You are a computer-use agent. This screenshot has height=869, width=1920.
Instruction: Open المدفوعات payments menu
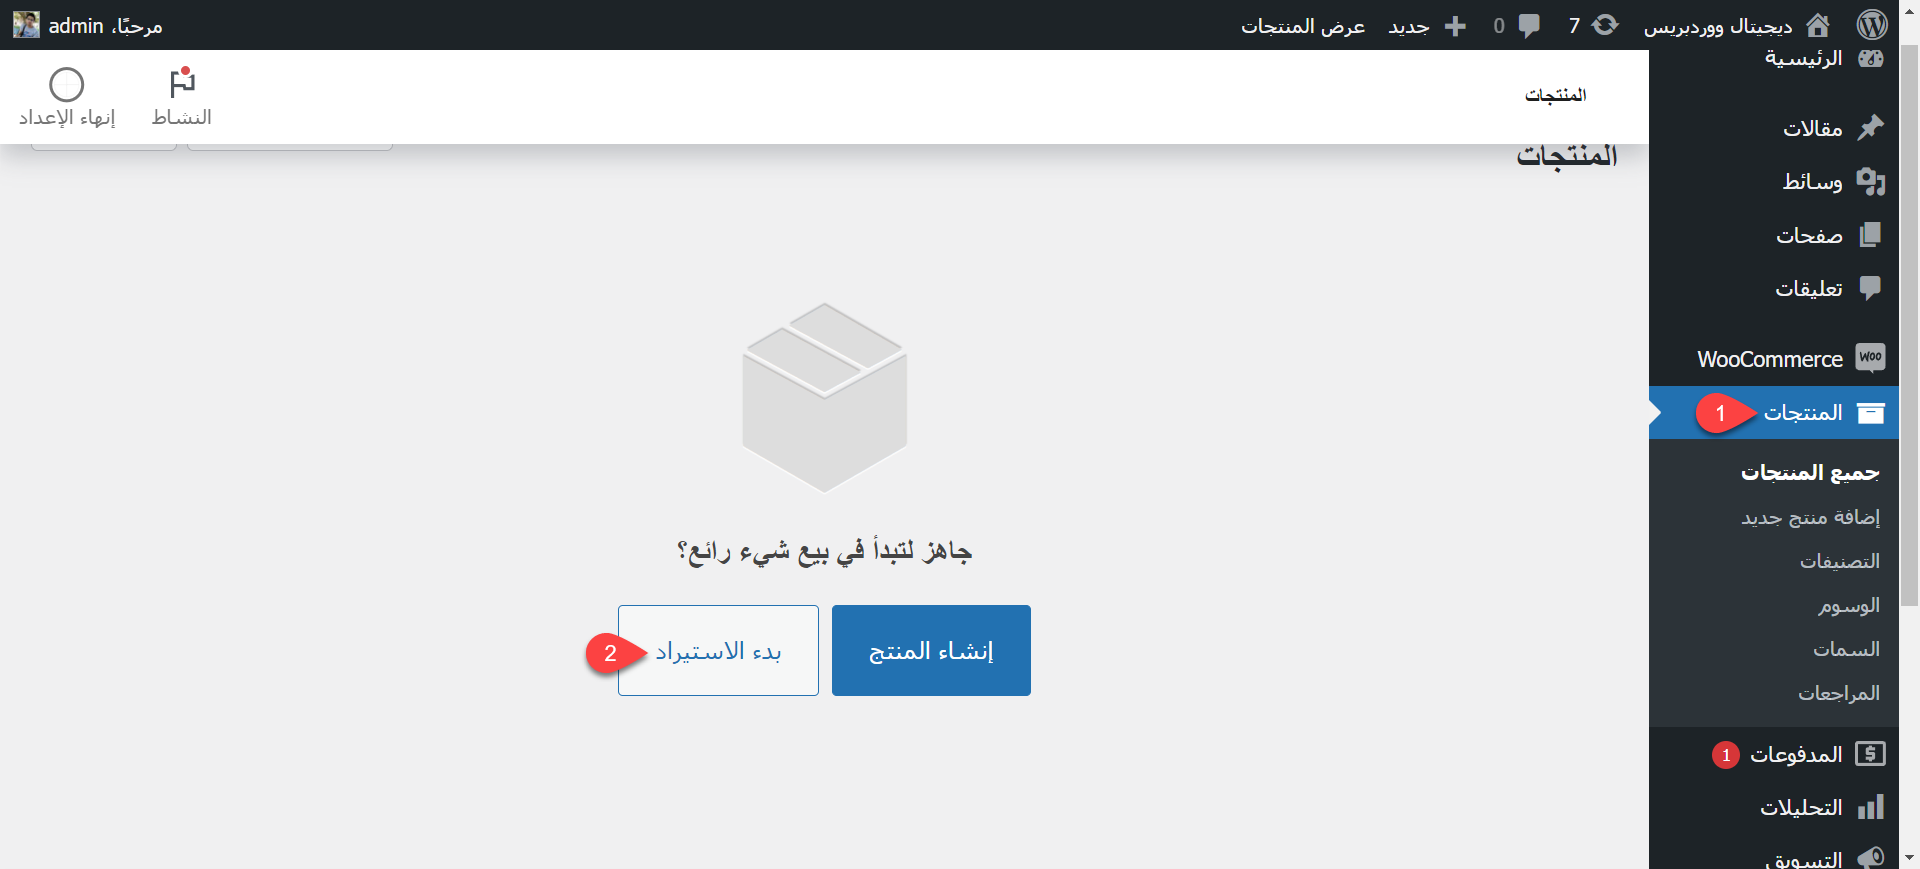(x=1796, y=754)
